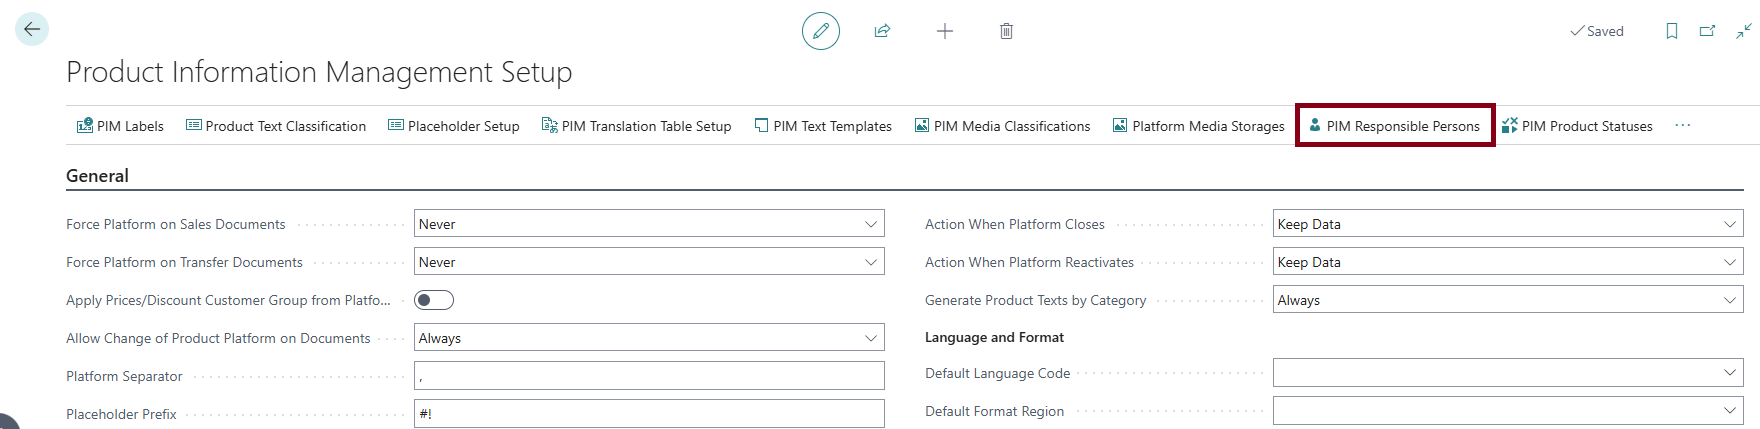1760x429 pixels.
Task: Open PIM Responsible Persons action
Action: tap(1394, 126)
